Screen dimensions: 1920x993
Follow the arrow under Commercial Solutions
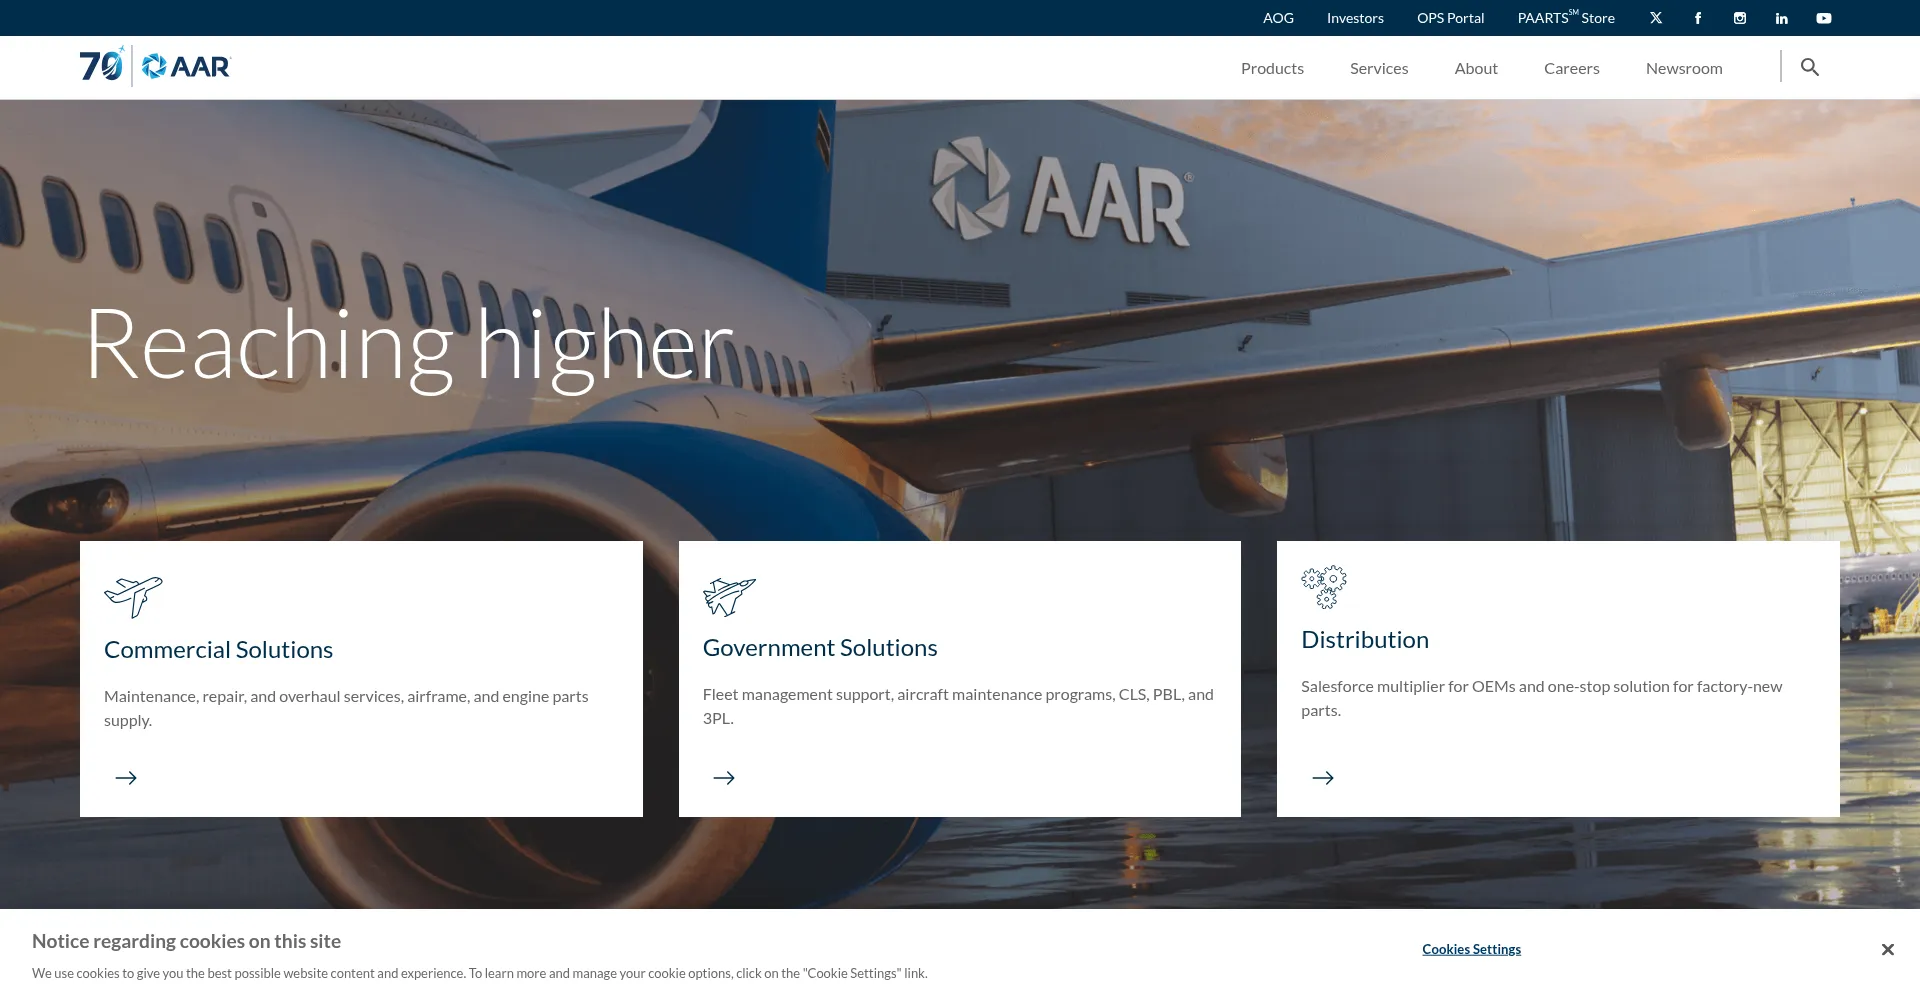click(126, 778)
